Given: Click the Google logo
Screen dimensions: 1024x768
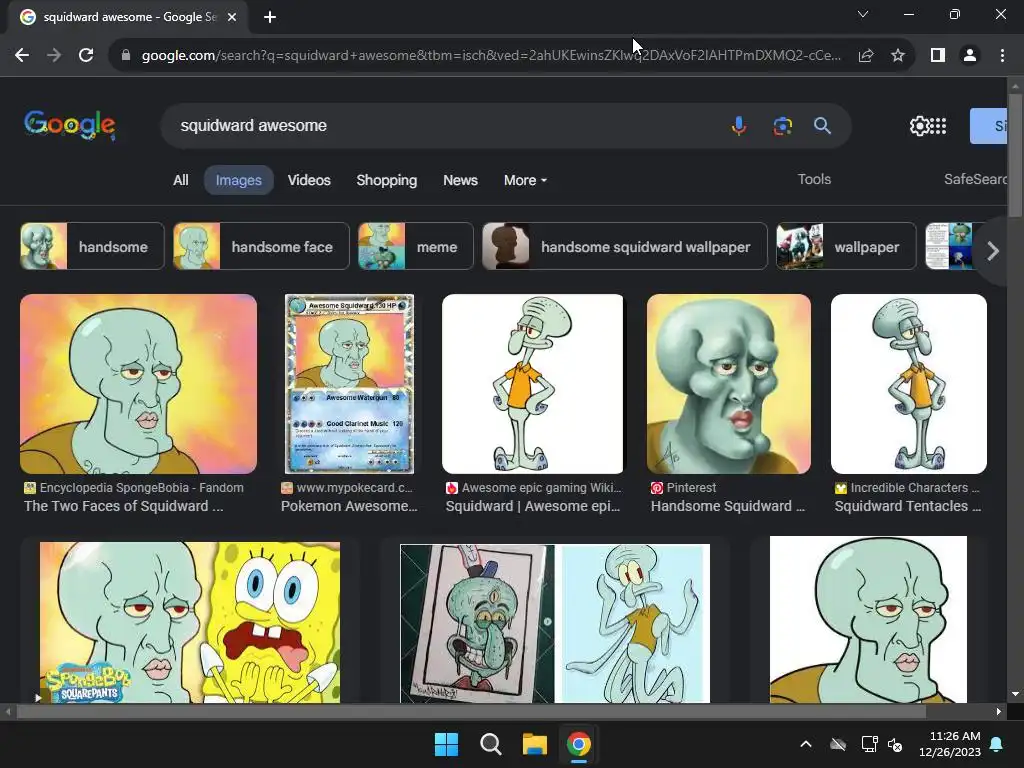Looking at the screenshot, I should point(70,125).
